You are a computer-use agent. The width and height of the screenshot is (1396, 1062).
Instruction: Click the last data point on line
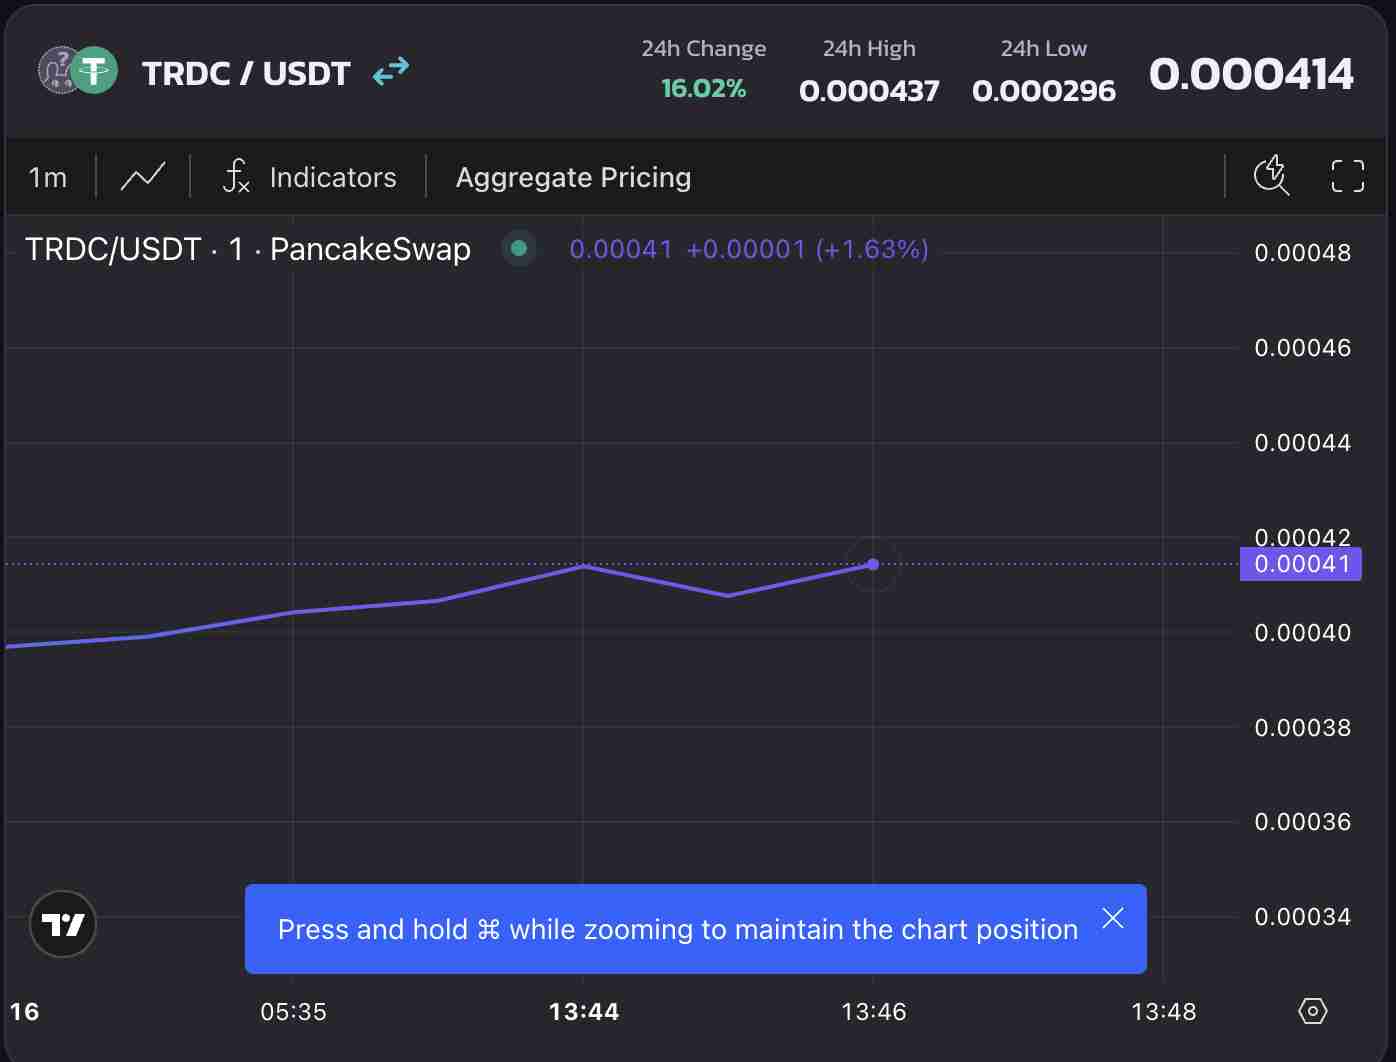tap(873, 564)
